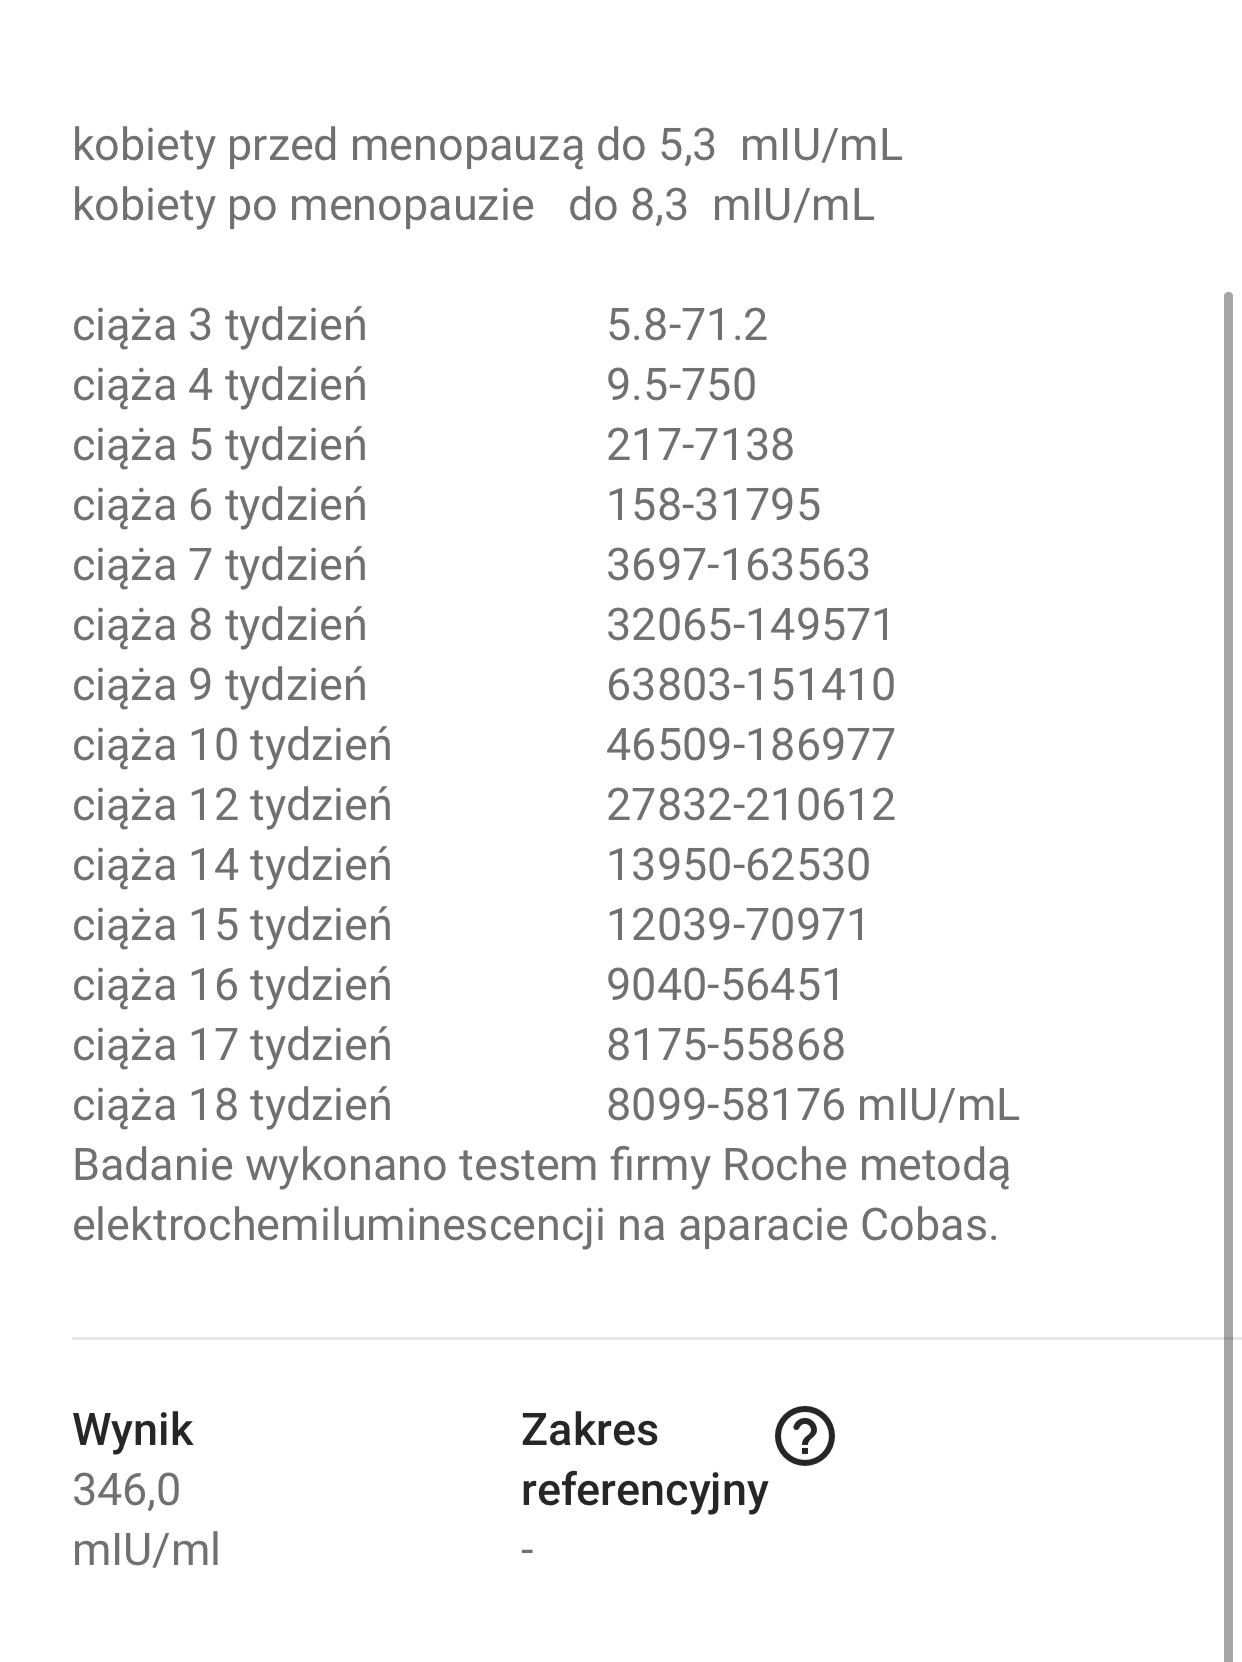Click the range value 9.5-750
This screenshot has height=1662, width=1242.
pyautogui.click(x=681, y=385)
